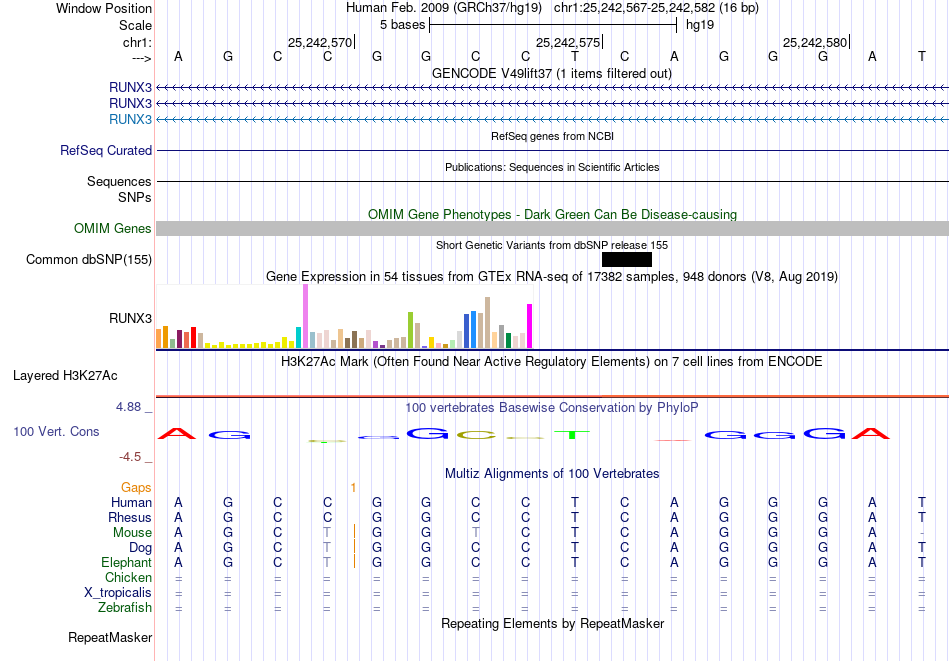
Task: Open the RefSeq Curated track label
Action: (x=106, y=150)
